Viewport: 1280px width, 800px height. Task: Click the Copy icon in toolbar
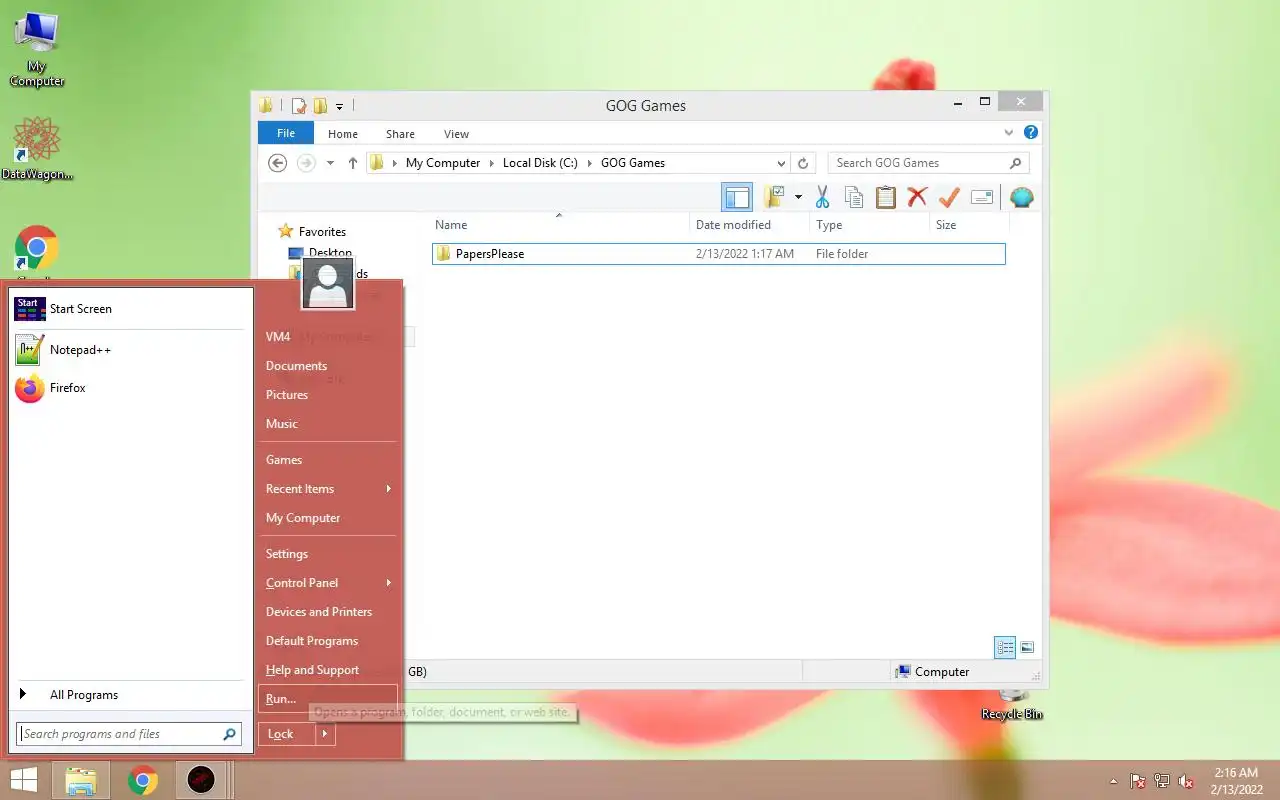coord(853,197)
